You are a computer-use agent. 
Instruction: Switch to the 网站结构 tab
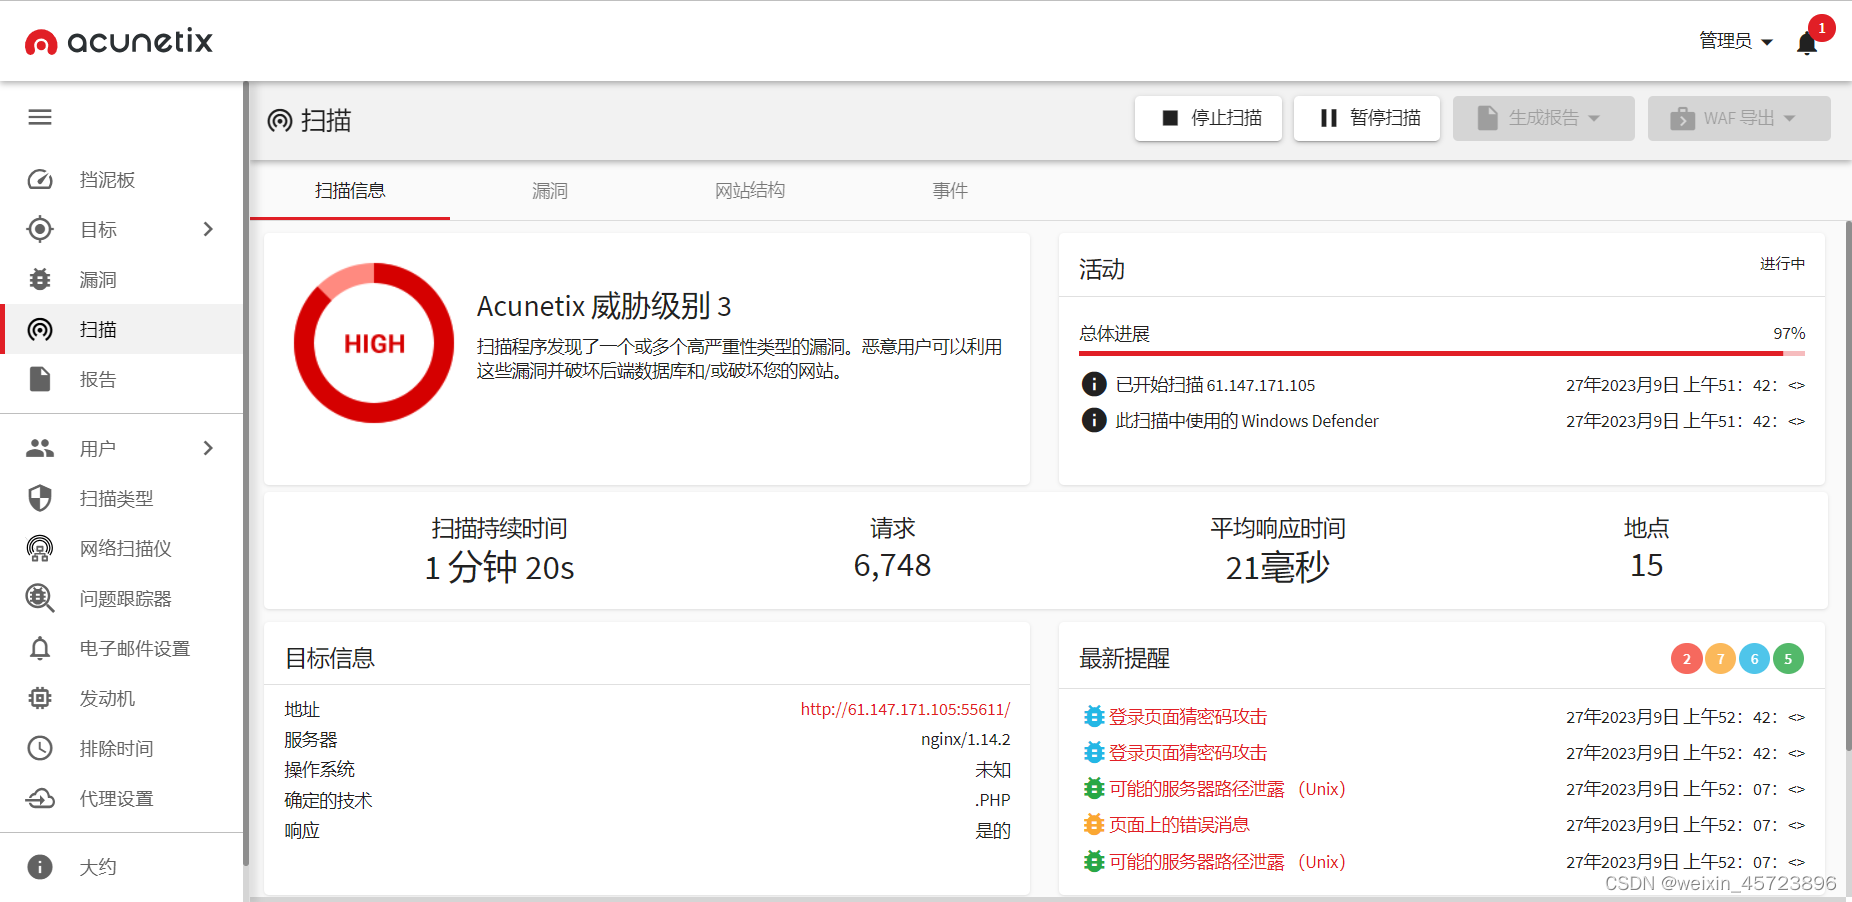coord(750,190)
